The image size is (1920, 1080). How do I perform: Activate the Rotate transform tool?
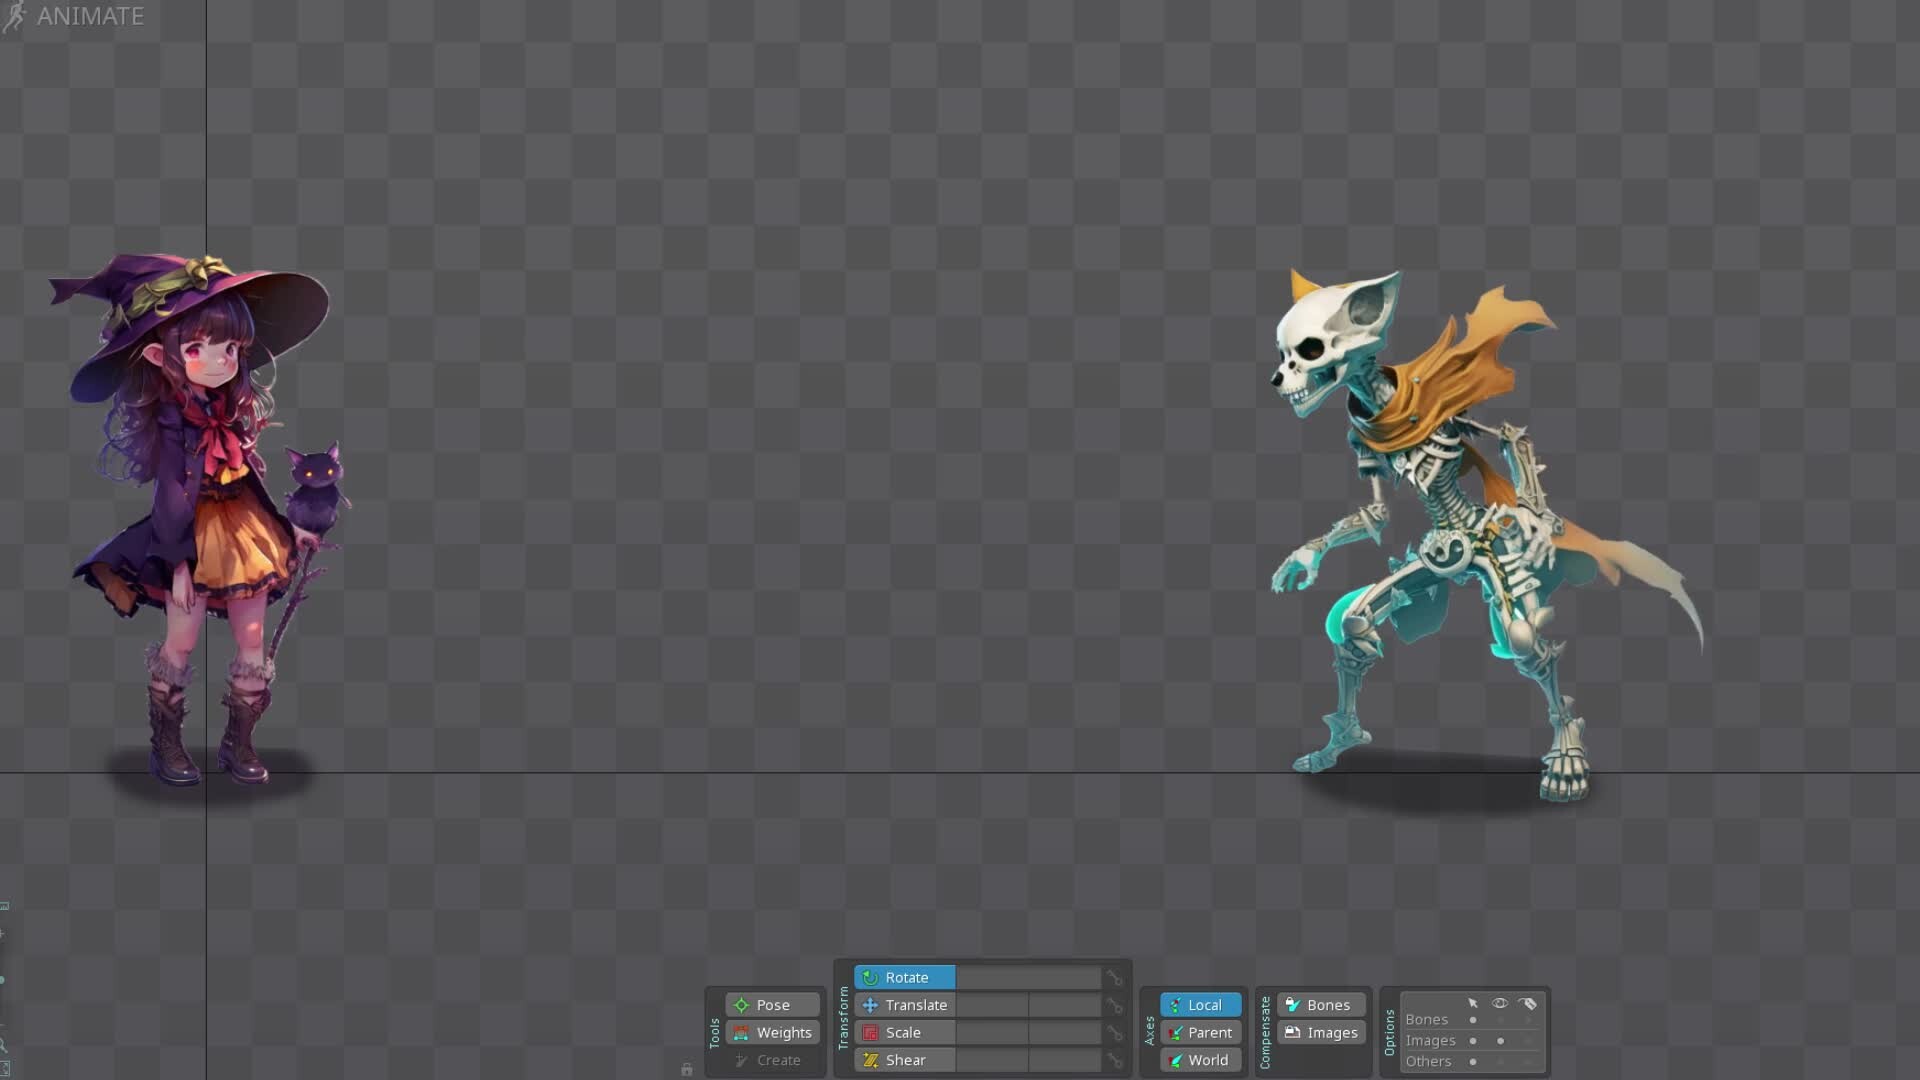click(x=905, y=977)
